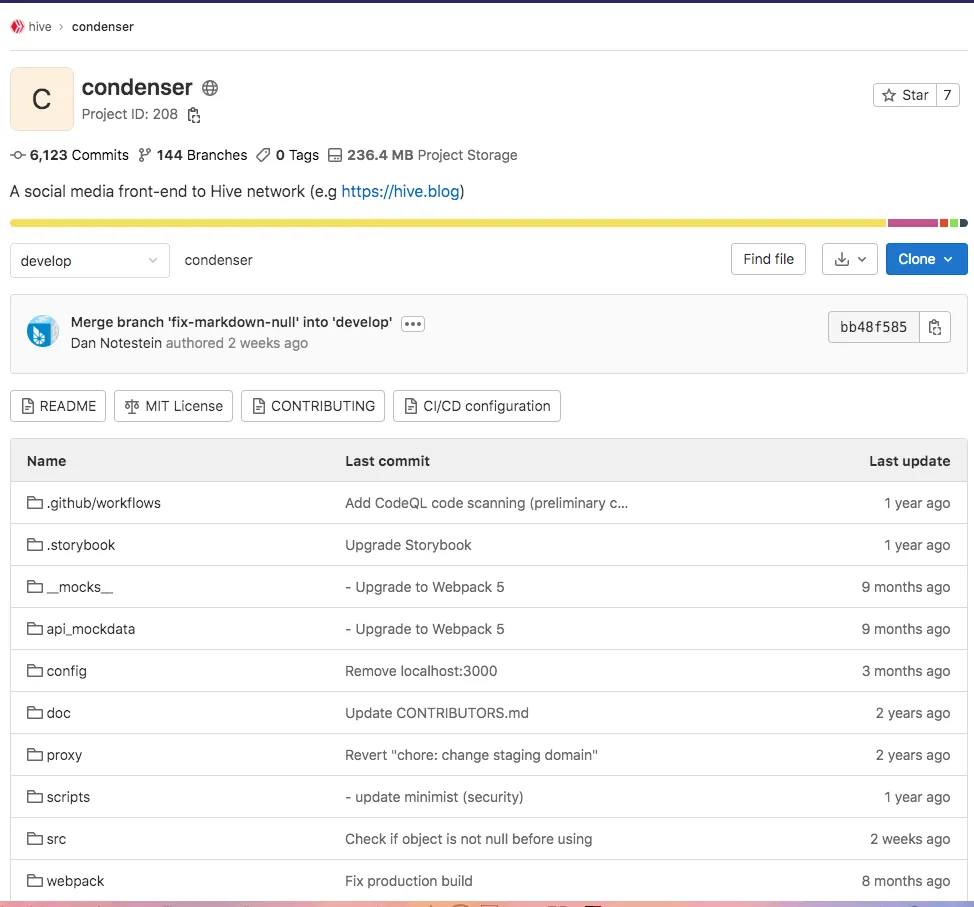
Task: Click the proxy folder icon
Action: [x=35, y=754]
